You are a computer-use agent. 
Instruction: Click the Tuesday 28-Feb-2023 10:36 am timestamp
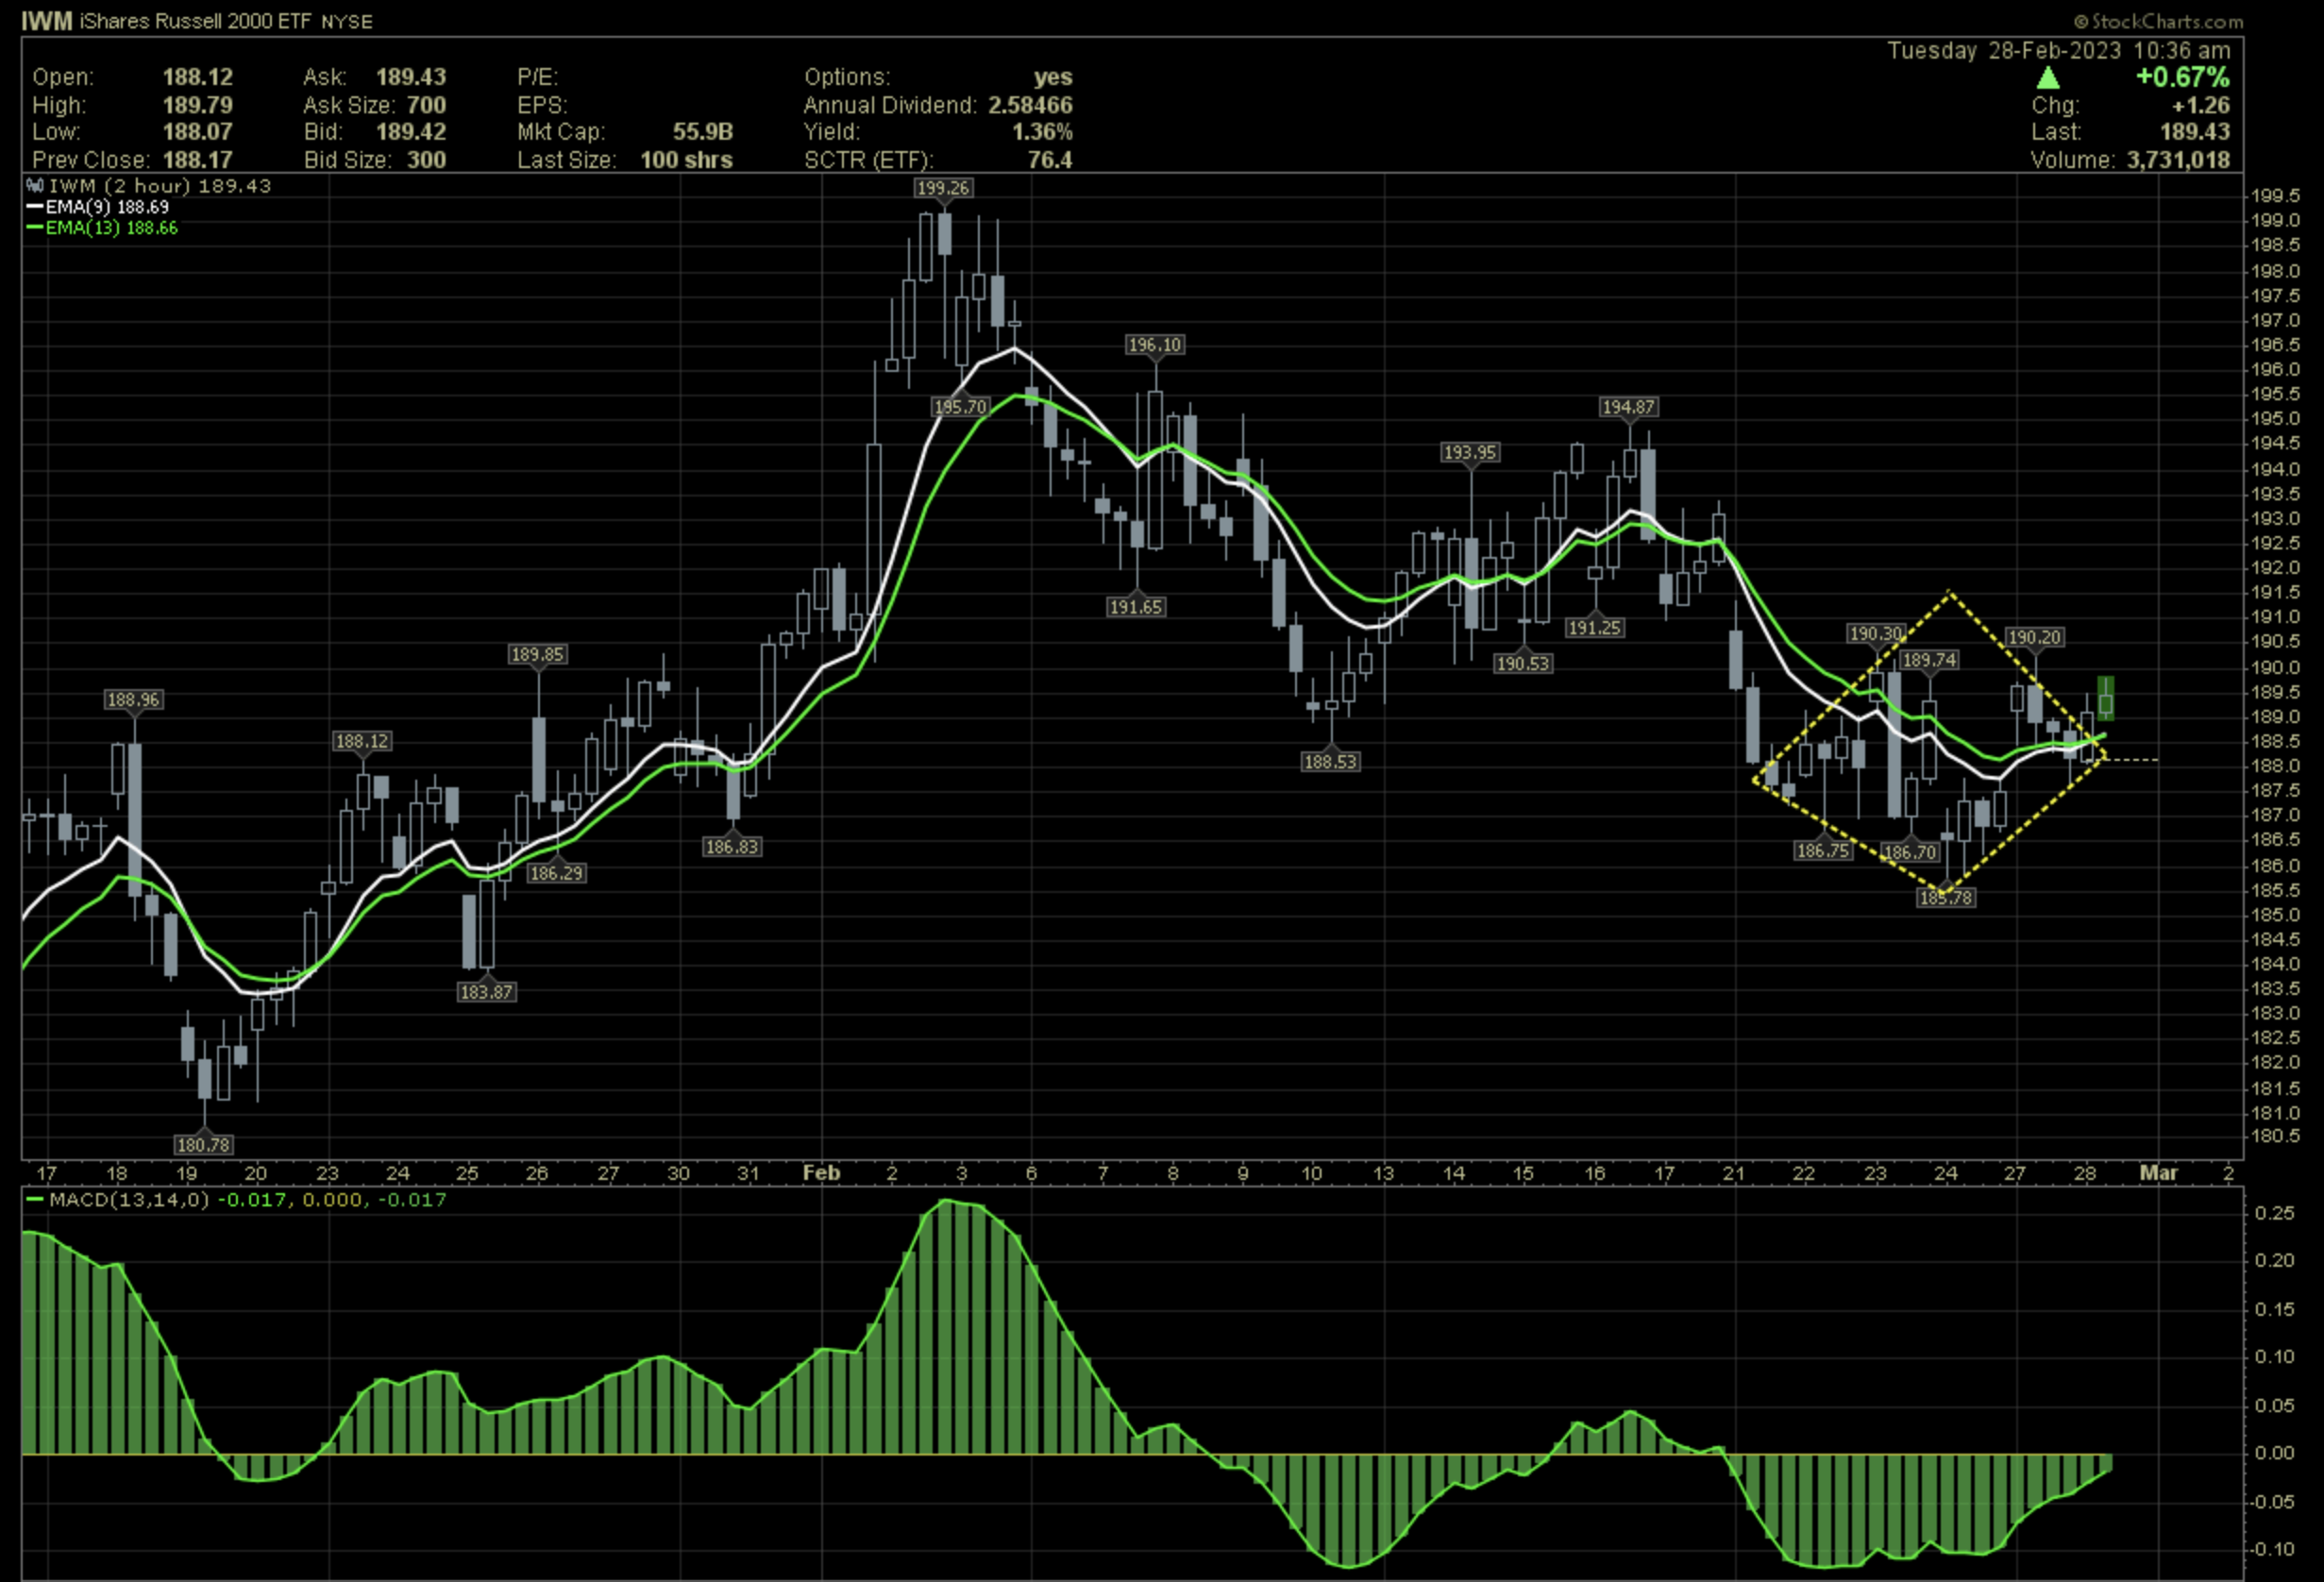coord(2059,50)
